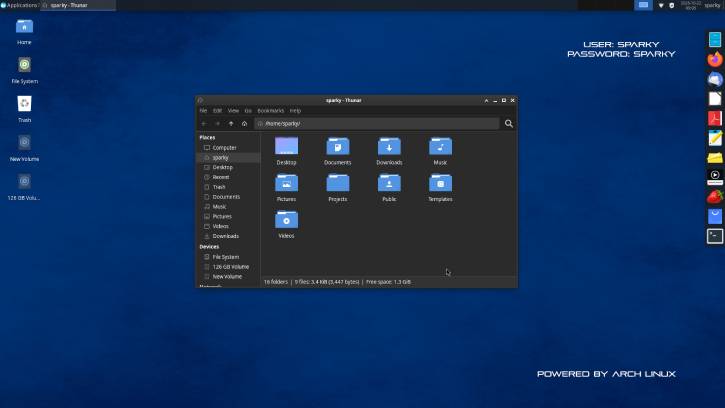Select Documents in the Places sidebar
The height and width of the screenshot is (408, 725).
coord(226,197)
